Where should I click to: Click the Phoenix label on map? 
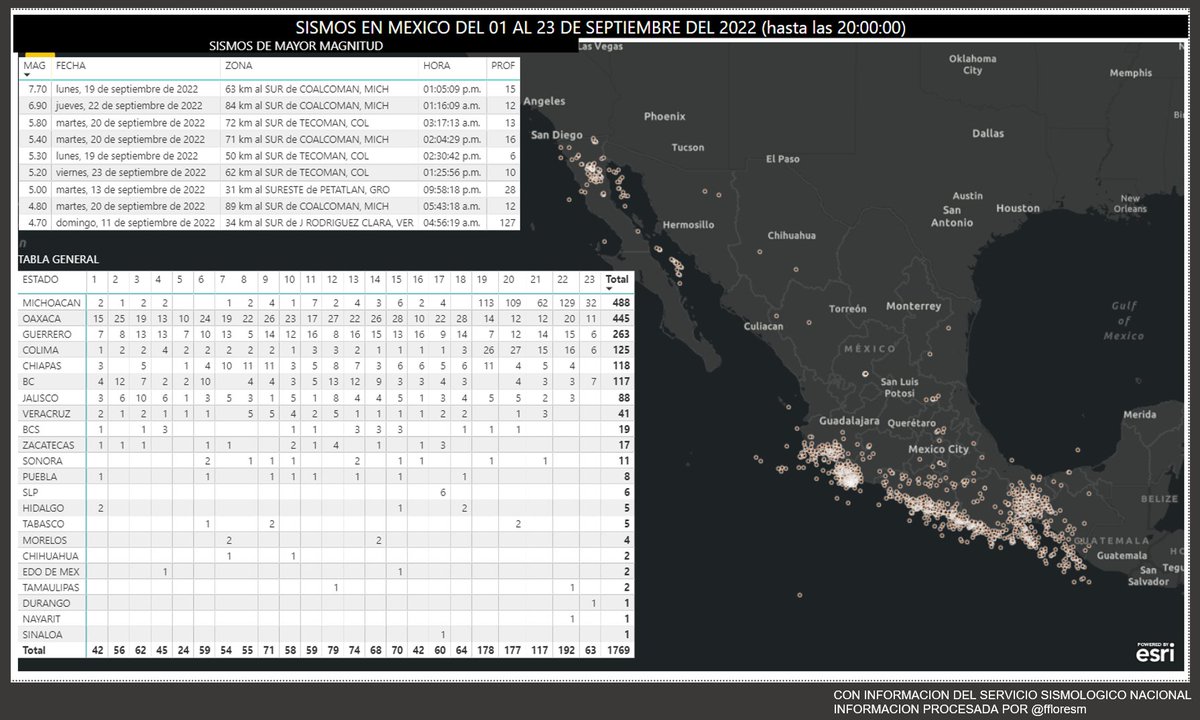[x=664, y=116]
